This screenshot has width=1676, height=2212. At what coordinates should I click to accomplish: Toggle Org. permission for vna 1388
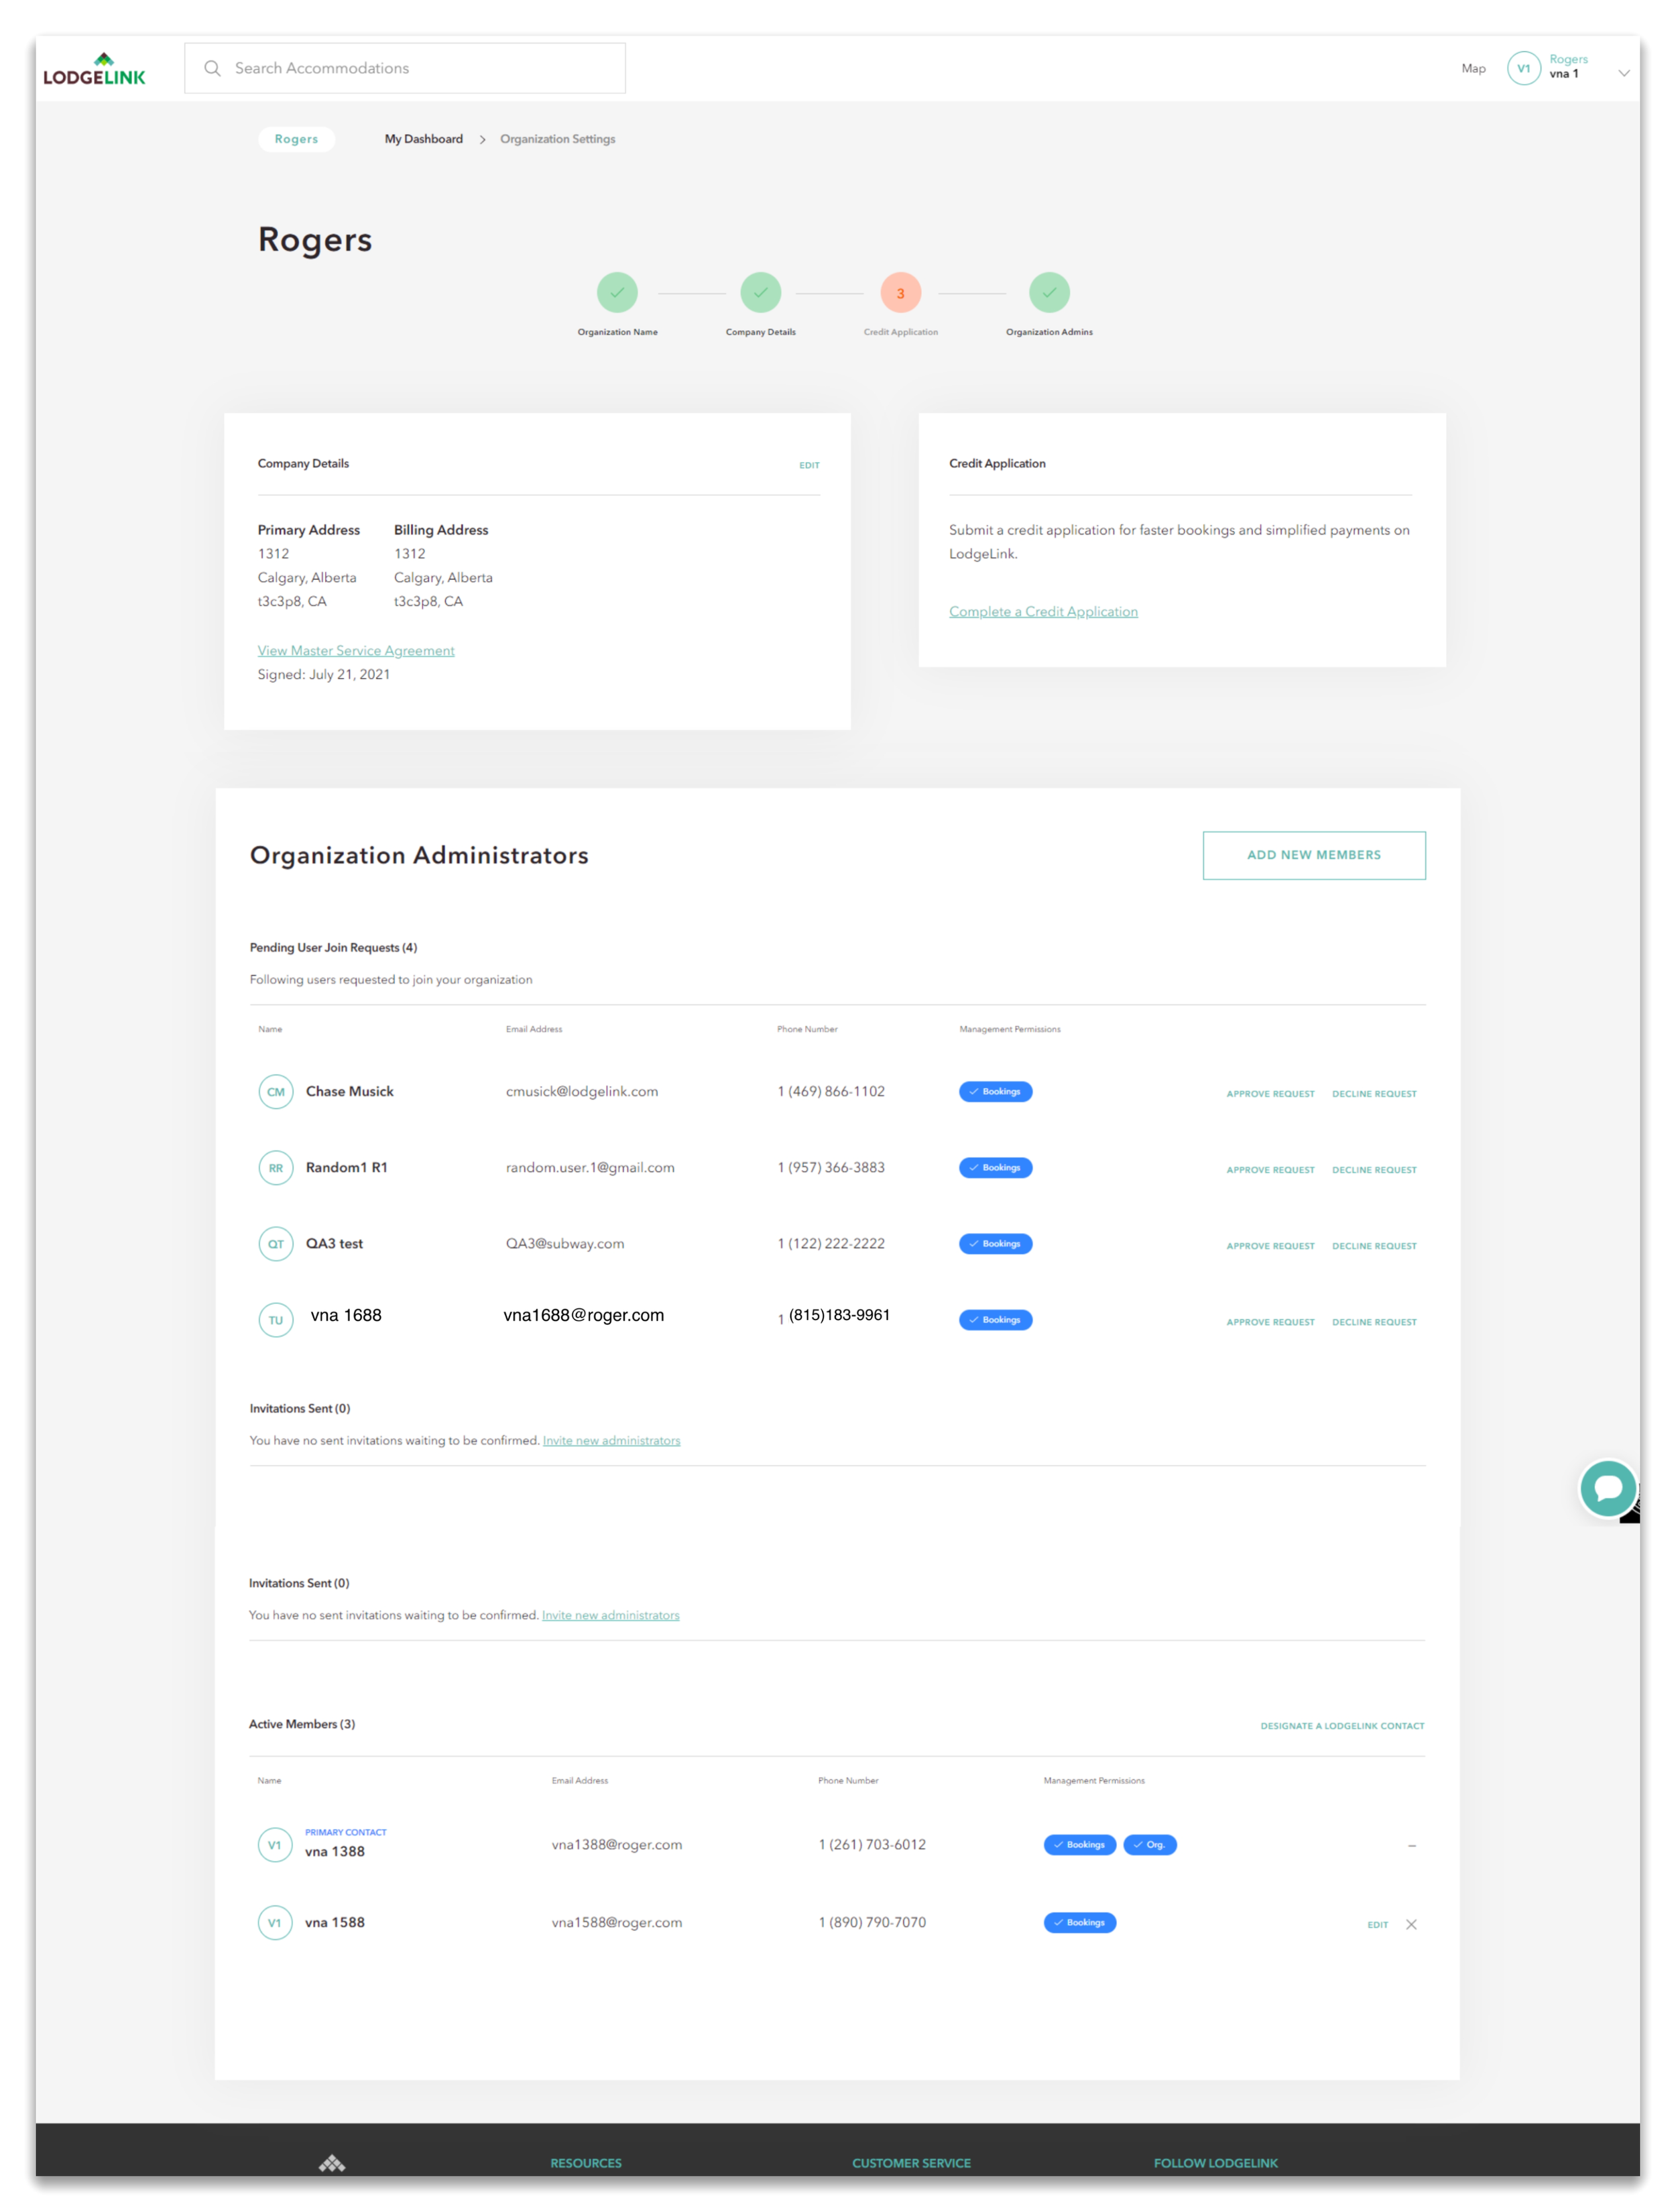[1150, 1845]
